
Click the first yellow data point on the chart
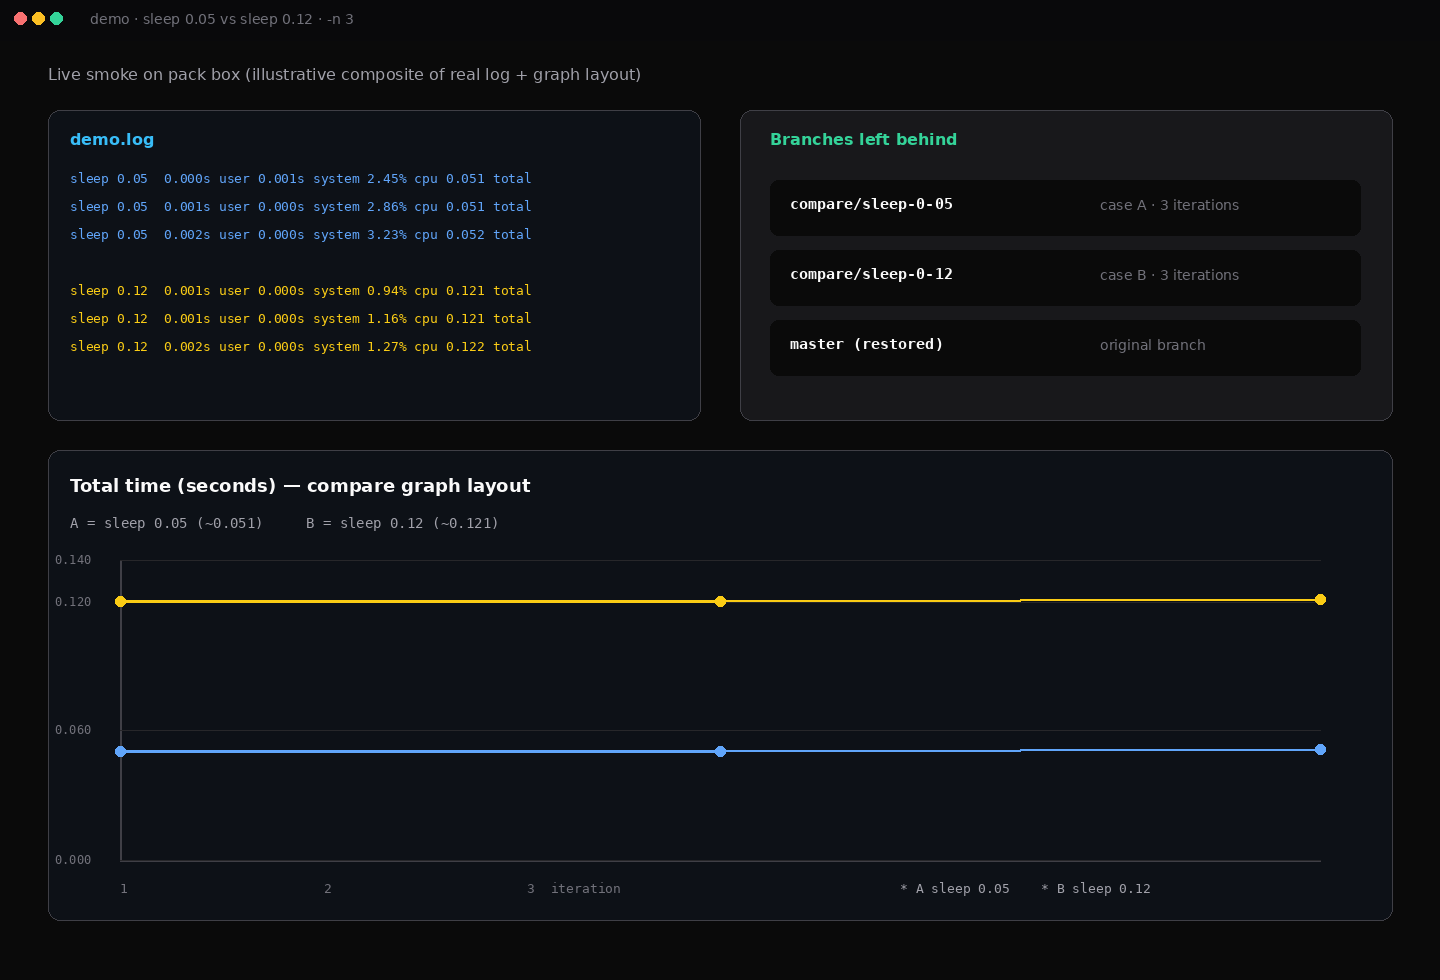pos(121,602)
